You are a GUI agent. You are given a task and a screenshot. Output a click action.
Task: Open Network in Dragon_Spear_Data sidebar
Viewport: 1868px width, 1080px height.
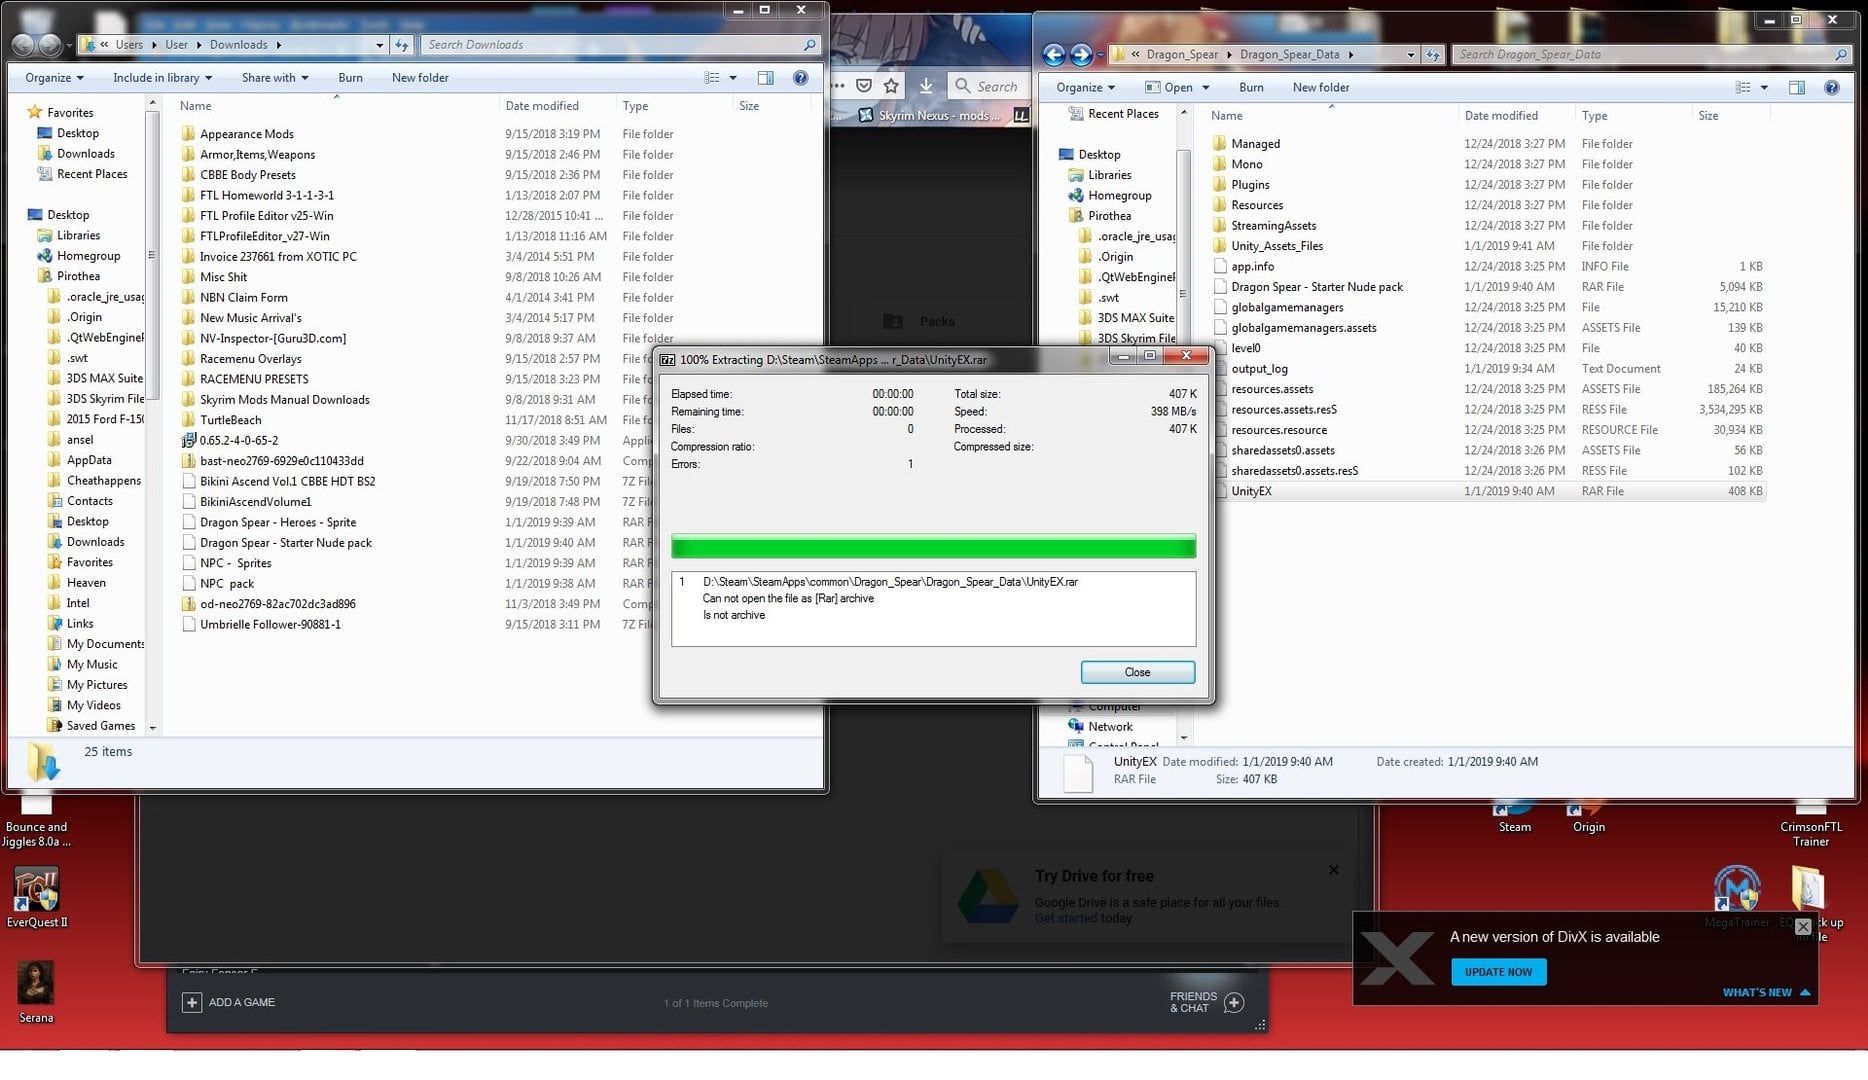coord(1110,727)
